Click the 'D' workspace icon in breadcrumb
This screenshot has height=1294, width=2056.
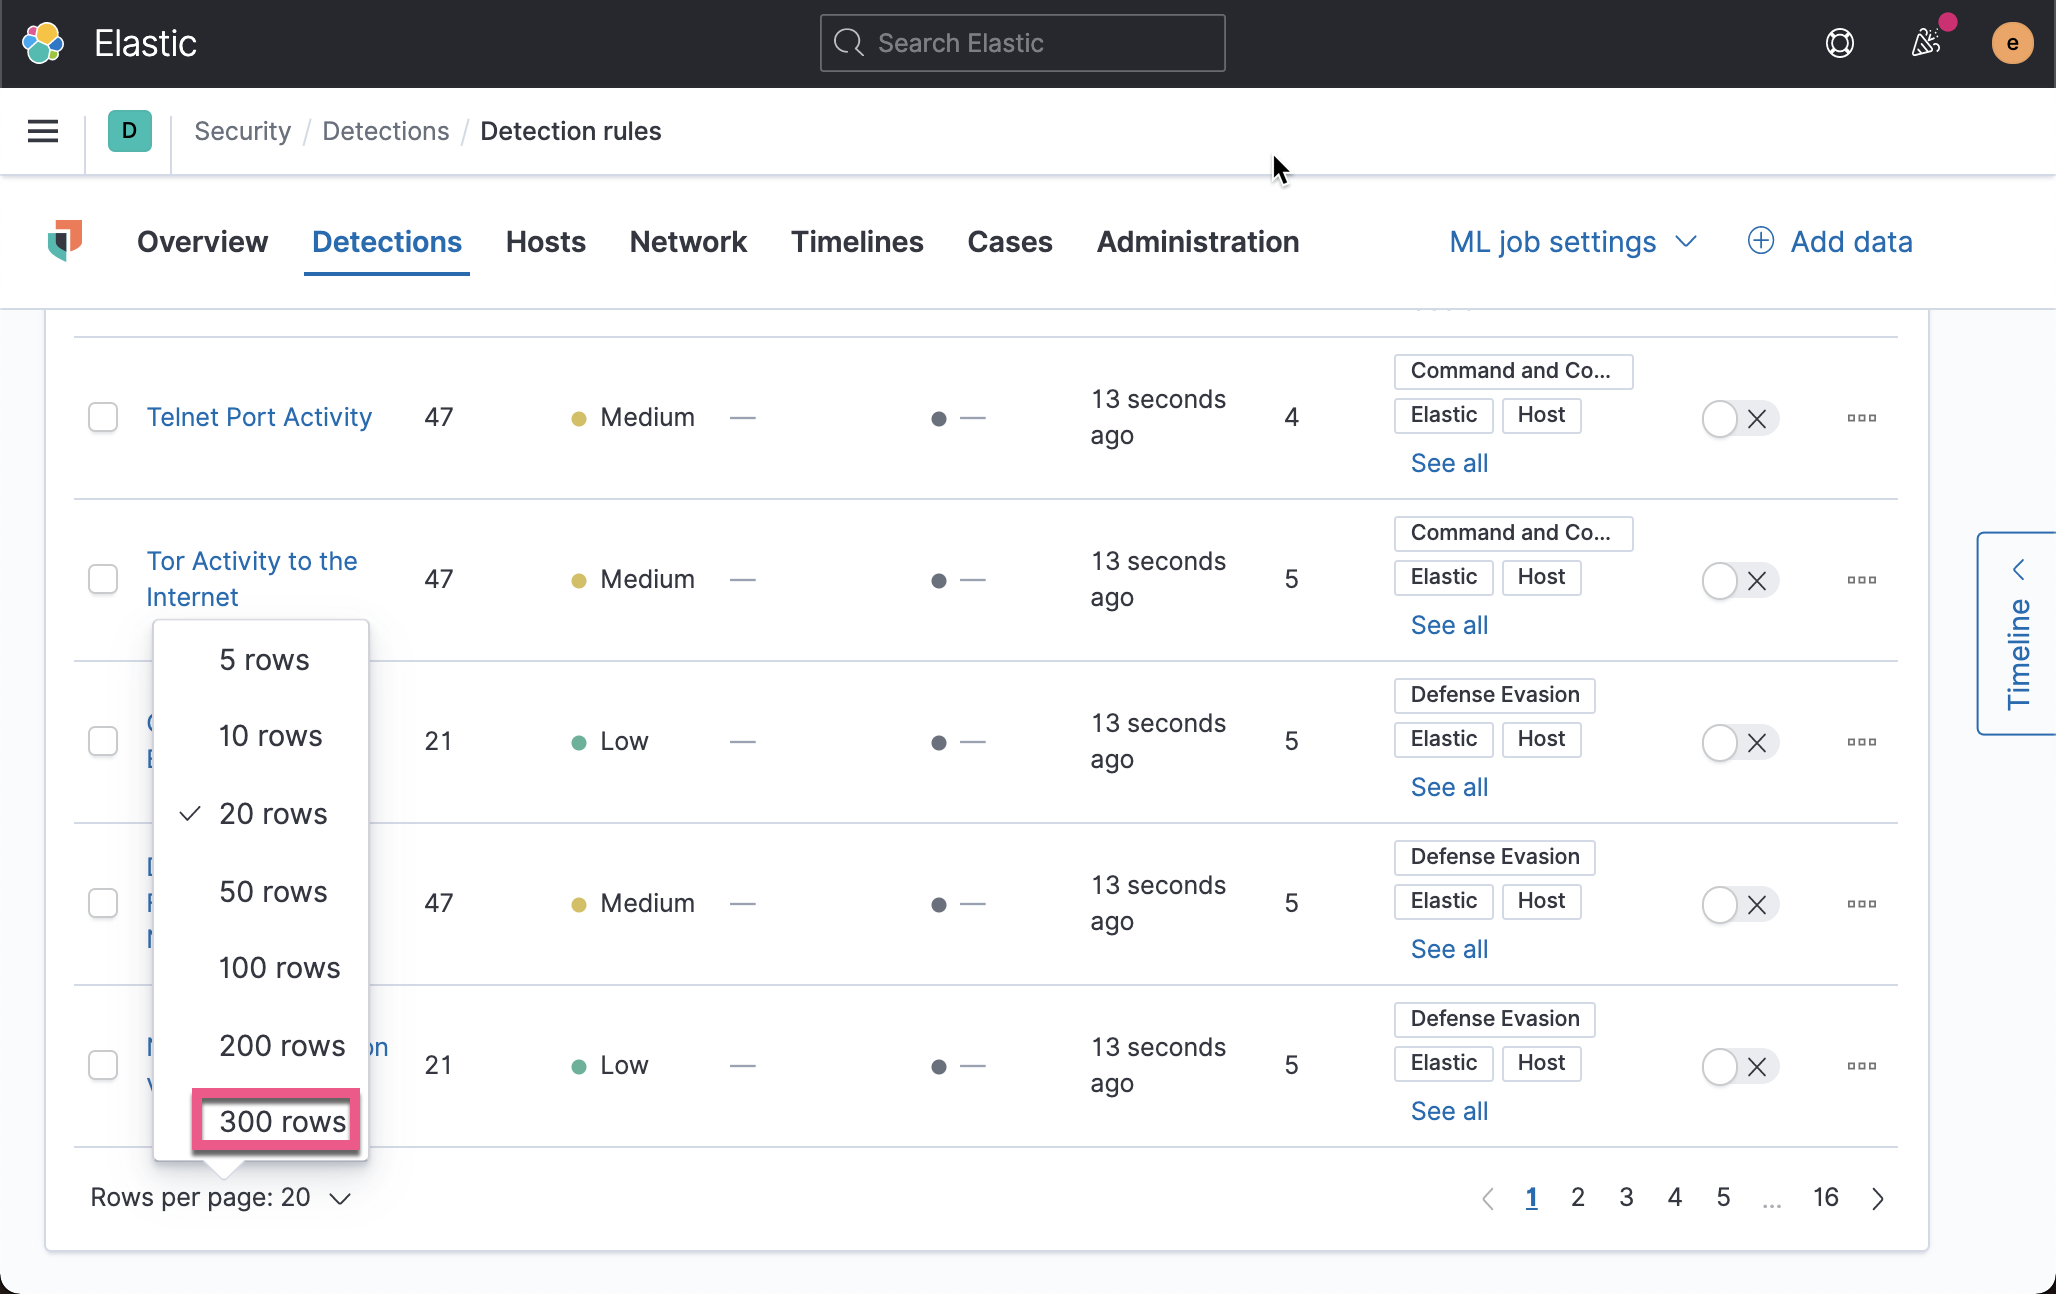(128, 131)
